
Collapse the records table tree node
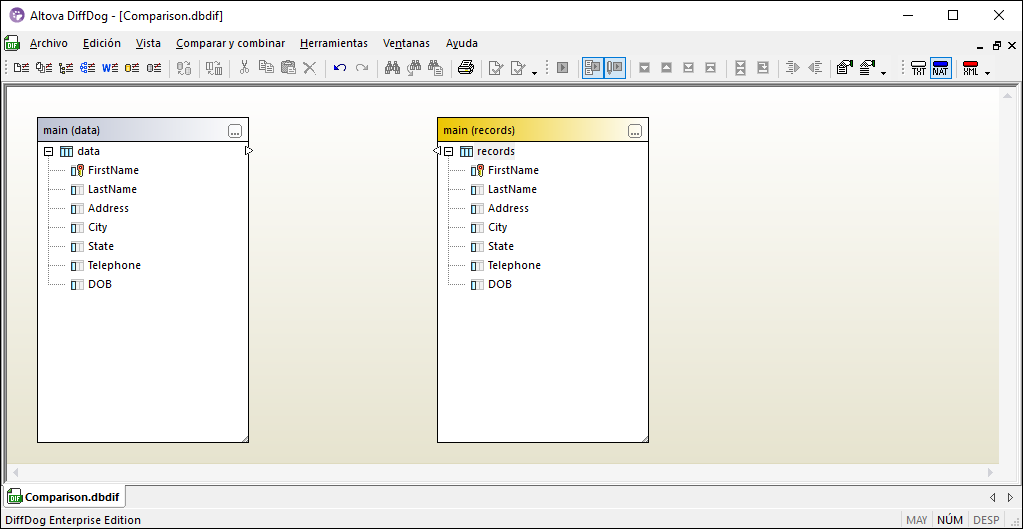pos(449,152)
